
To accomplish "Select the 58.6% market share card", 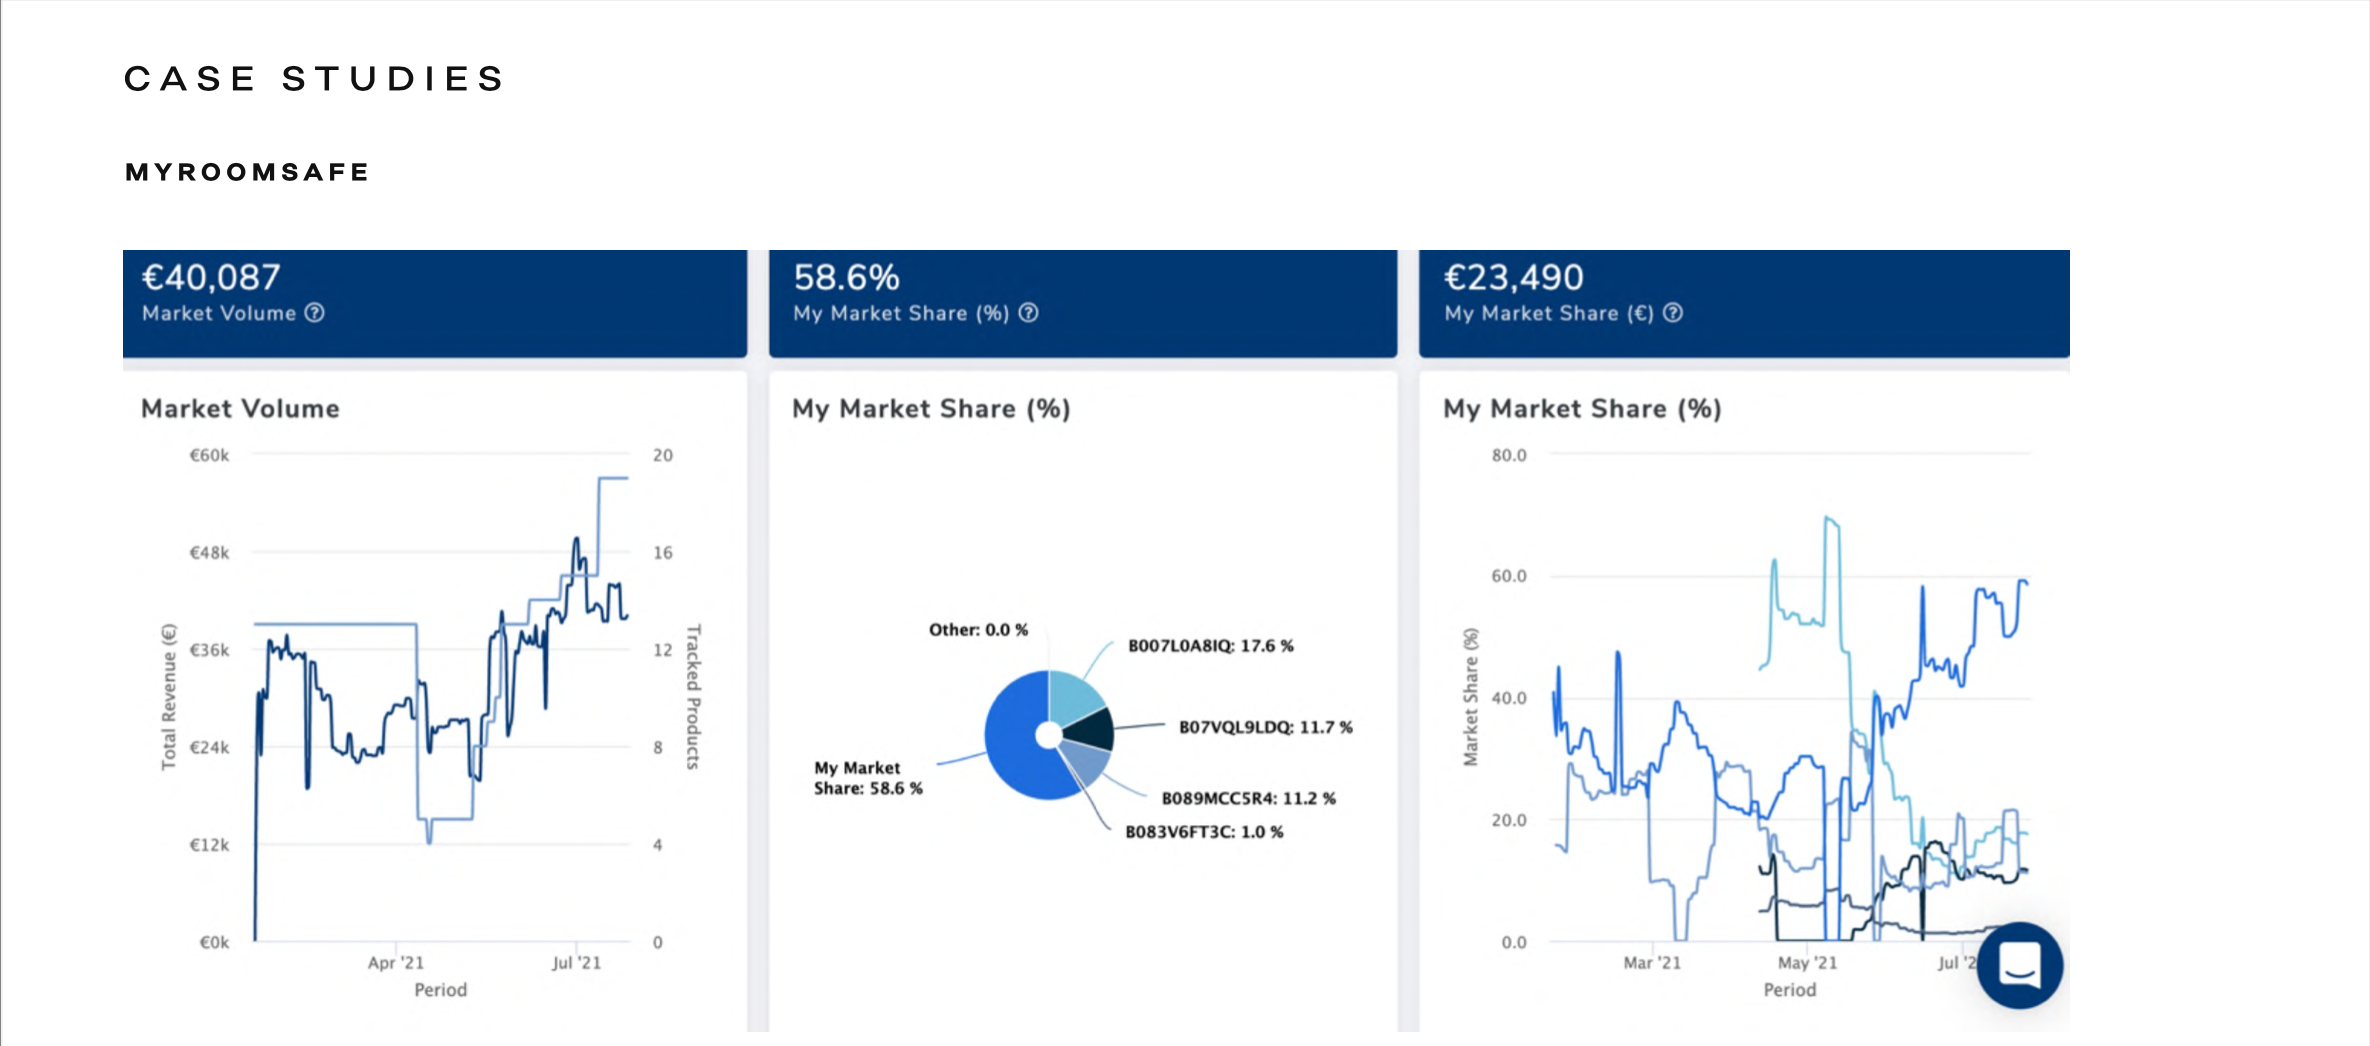I will (x=1082, y=303).
